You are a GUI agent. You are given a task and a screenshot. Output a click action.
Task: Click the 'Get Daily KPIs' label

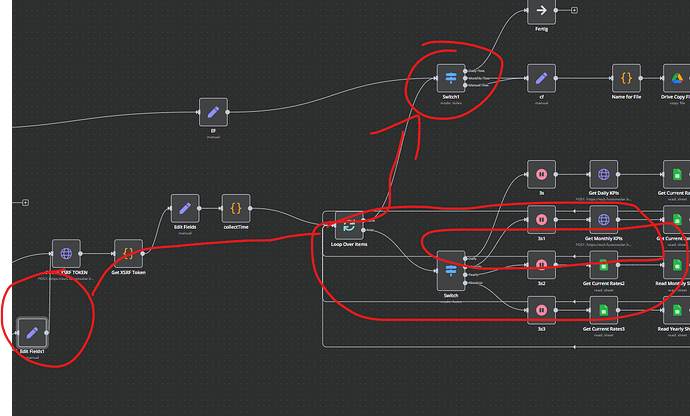click(604, 193)
